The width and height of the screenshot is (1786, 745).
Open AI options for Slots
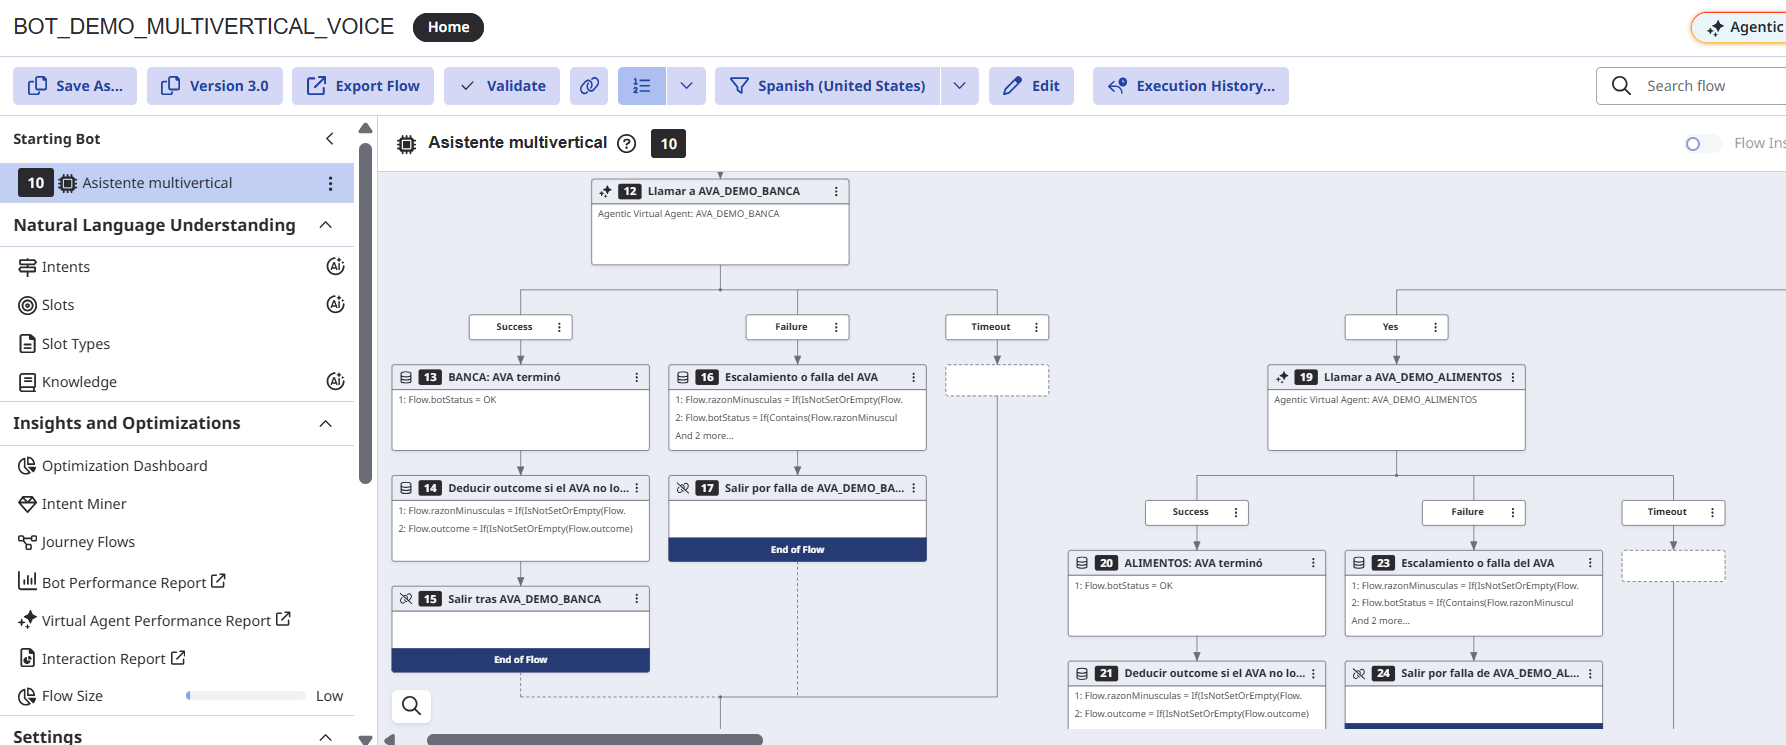click(x=336, y=304)
